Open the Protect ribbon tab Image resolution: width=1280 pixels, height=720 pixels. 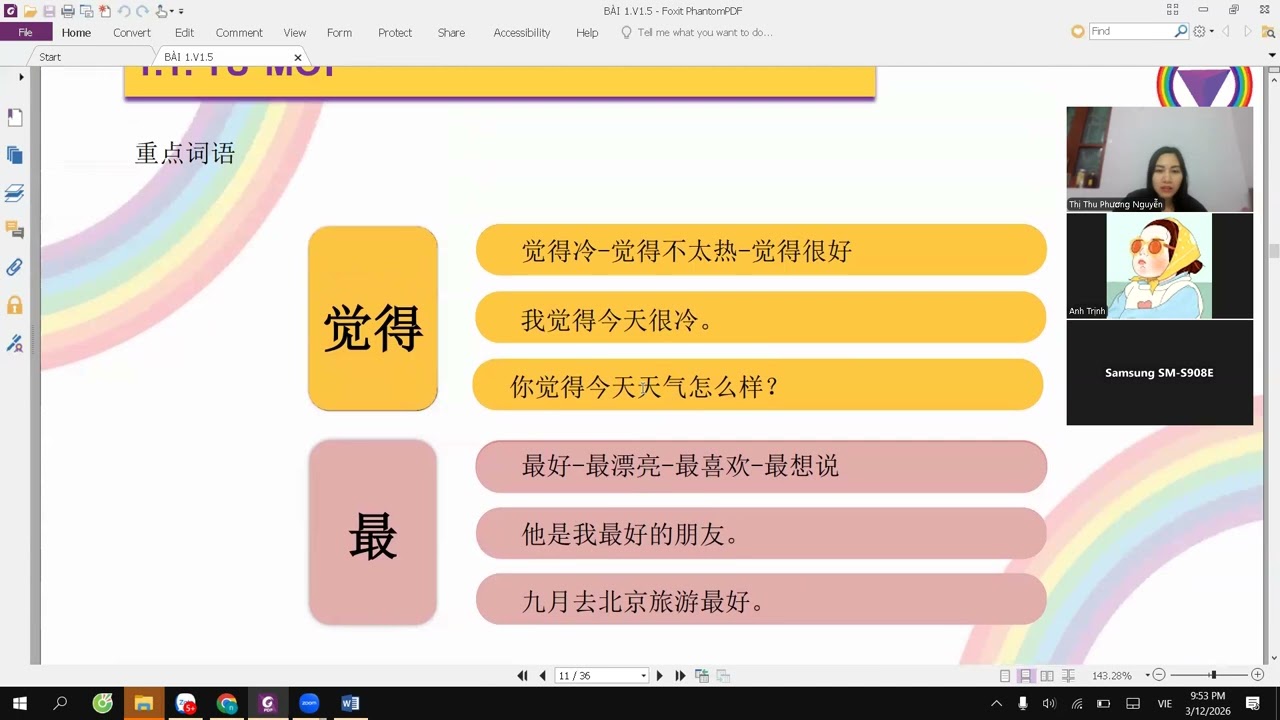pos(395,32)
